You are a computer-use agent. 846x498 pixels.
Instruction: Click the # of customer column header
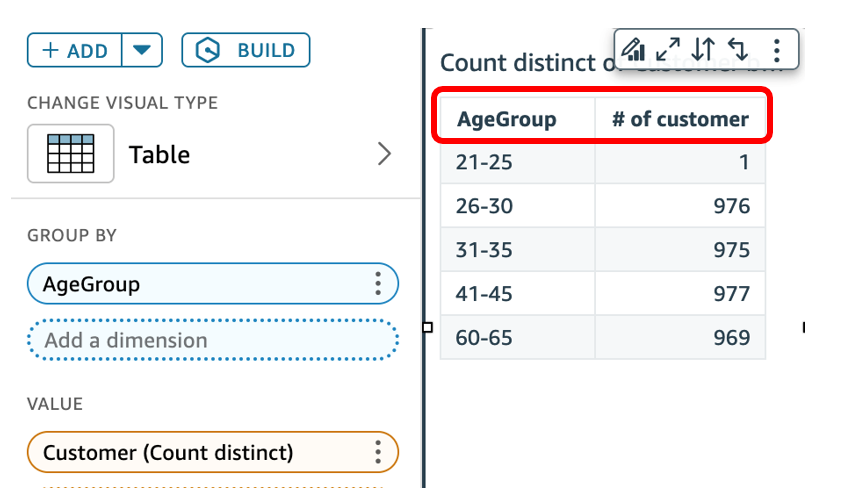tap(680, 120)
